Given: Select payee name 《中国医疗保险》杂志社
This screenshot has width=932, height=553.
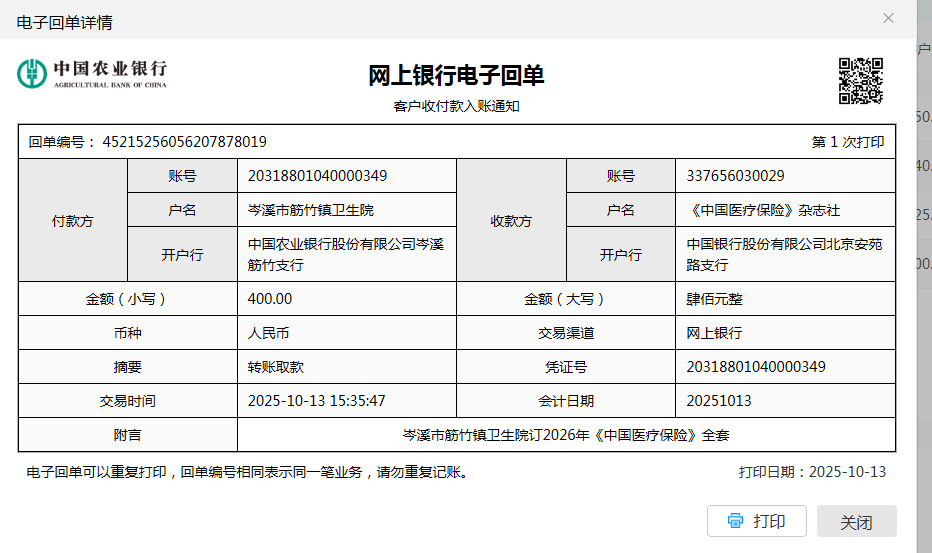Looking at the screenshot, I should point(762,210).
